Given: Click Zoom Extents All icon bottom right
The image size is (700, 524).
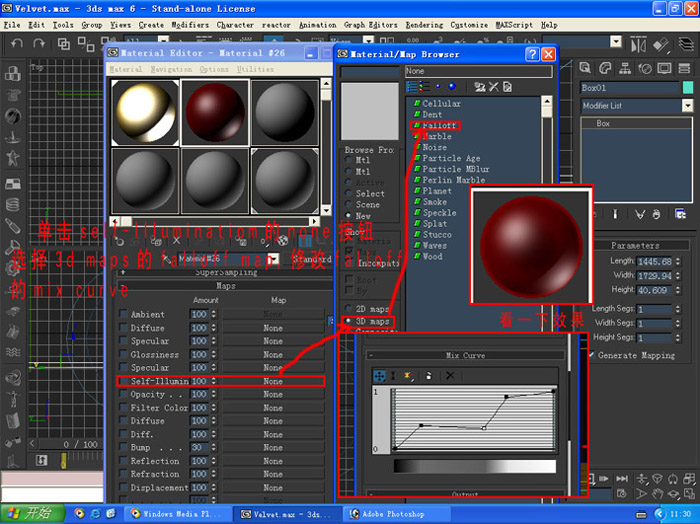Looking at the screenshot, I should pos(688,478).
